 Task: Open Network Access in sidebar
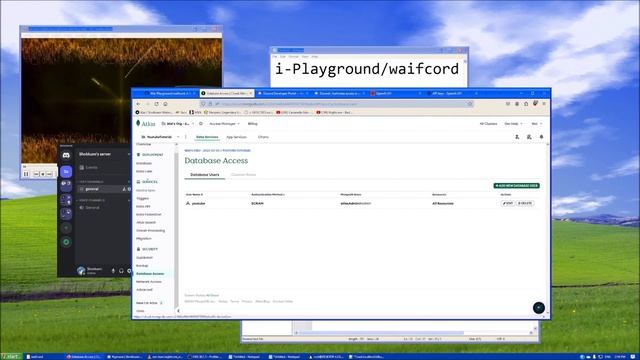point(149,282)
